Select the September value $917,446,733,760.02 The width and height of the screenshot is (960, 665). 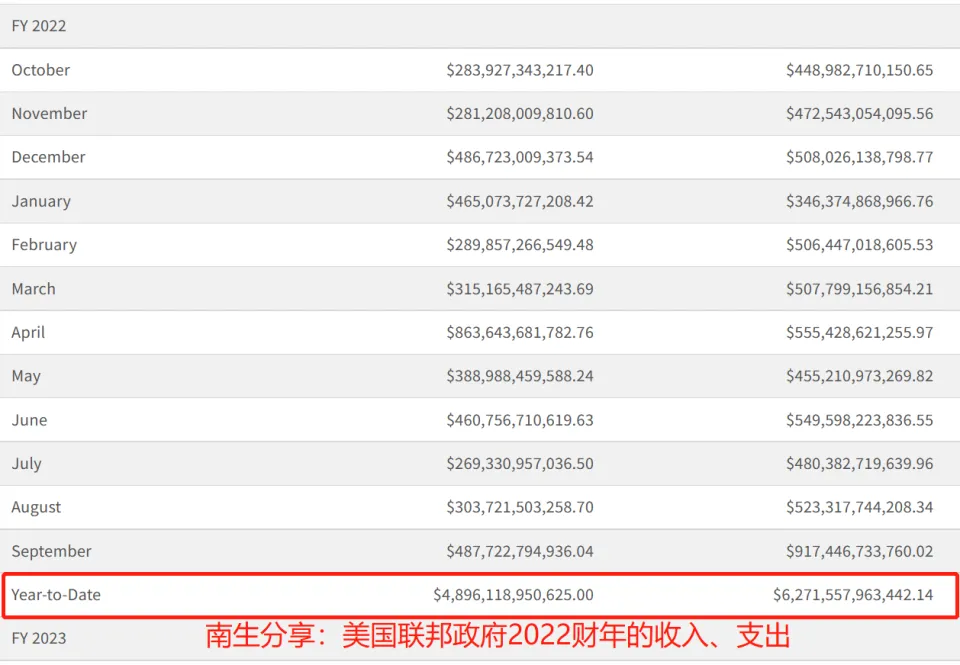point(859,551)
